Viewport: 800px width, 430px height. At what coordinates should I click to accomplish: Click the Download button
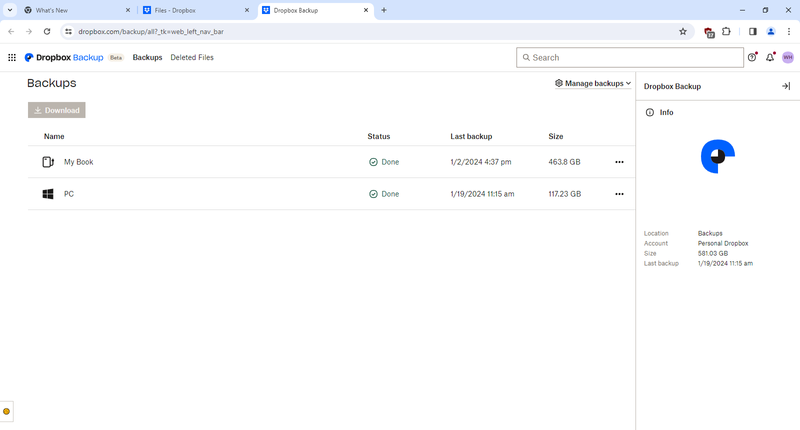pyautogui.click(x=56, y=110)
